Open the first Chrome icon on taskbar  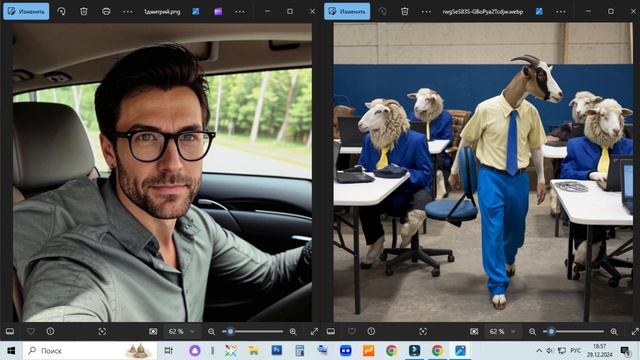391,351
